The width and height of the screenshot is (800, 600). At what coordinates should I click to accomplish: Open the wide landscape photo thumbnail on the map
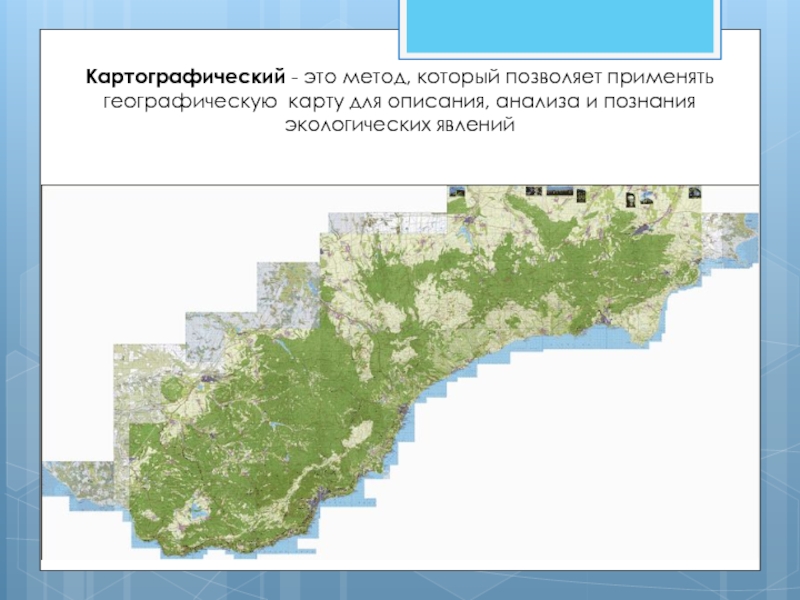click(x=560, y=190)
